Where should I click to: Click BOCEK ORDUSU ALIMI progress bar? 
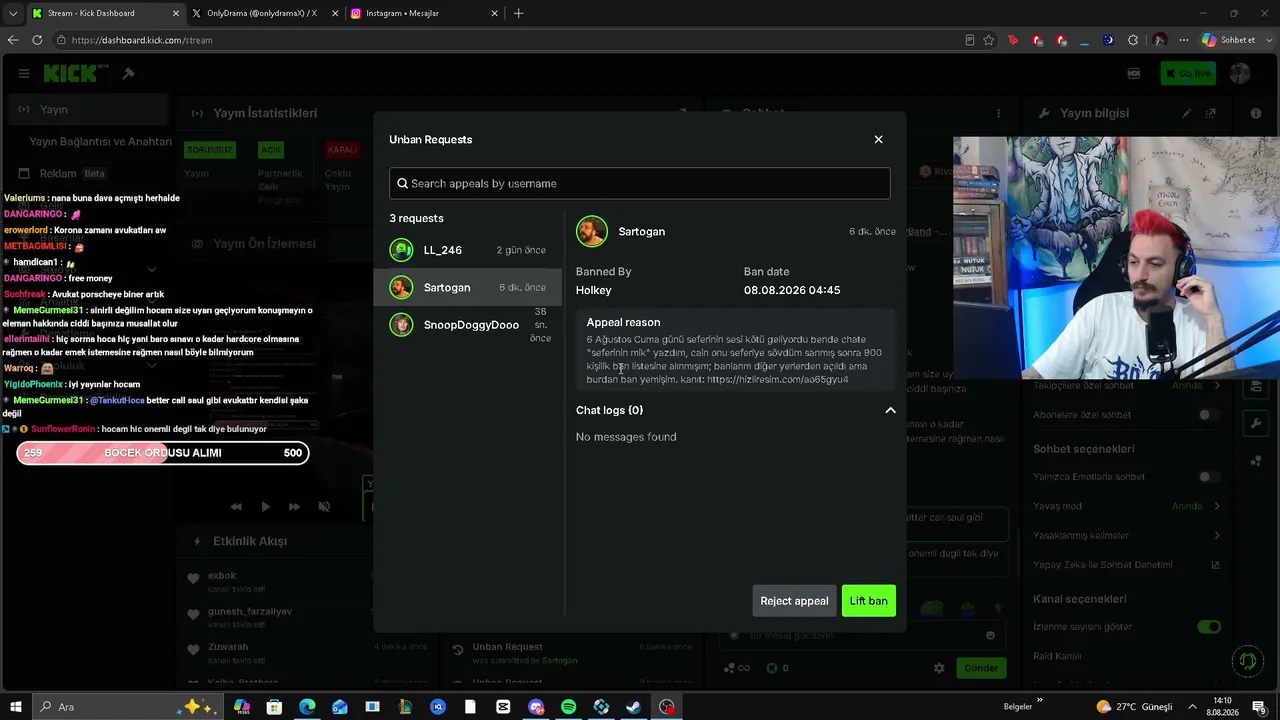pyautogui.click(x=163, y=453)
